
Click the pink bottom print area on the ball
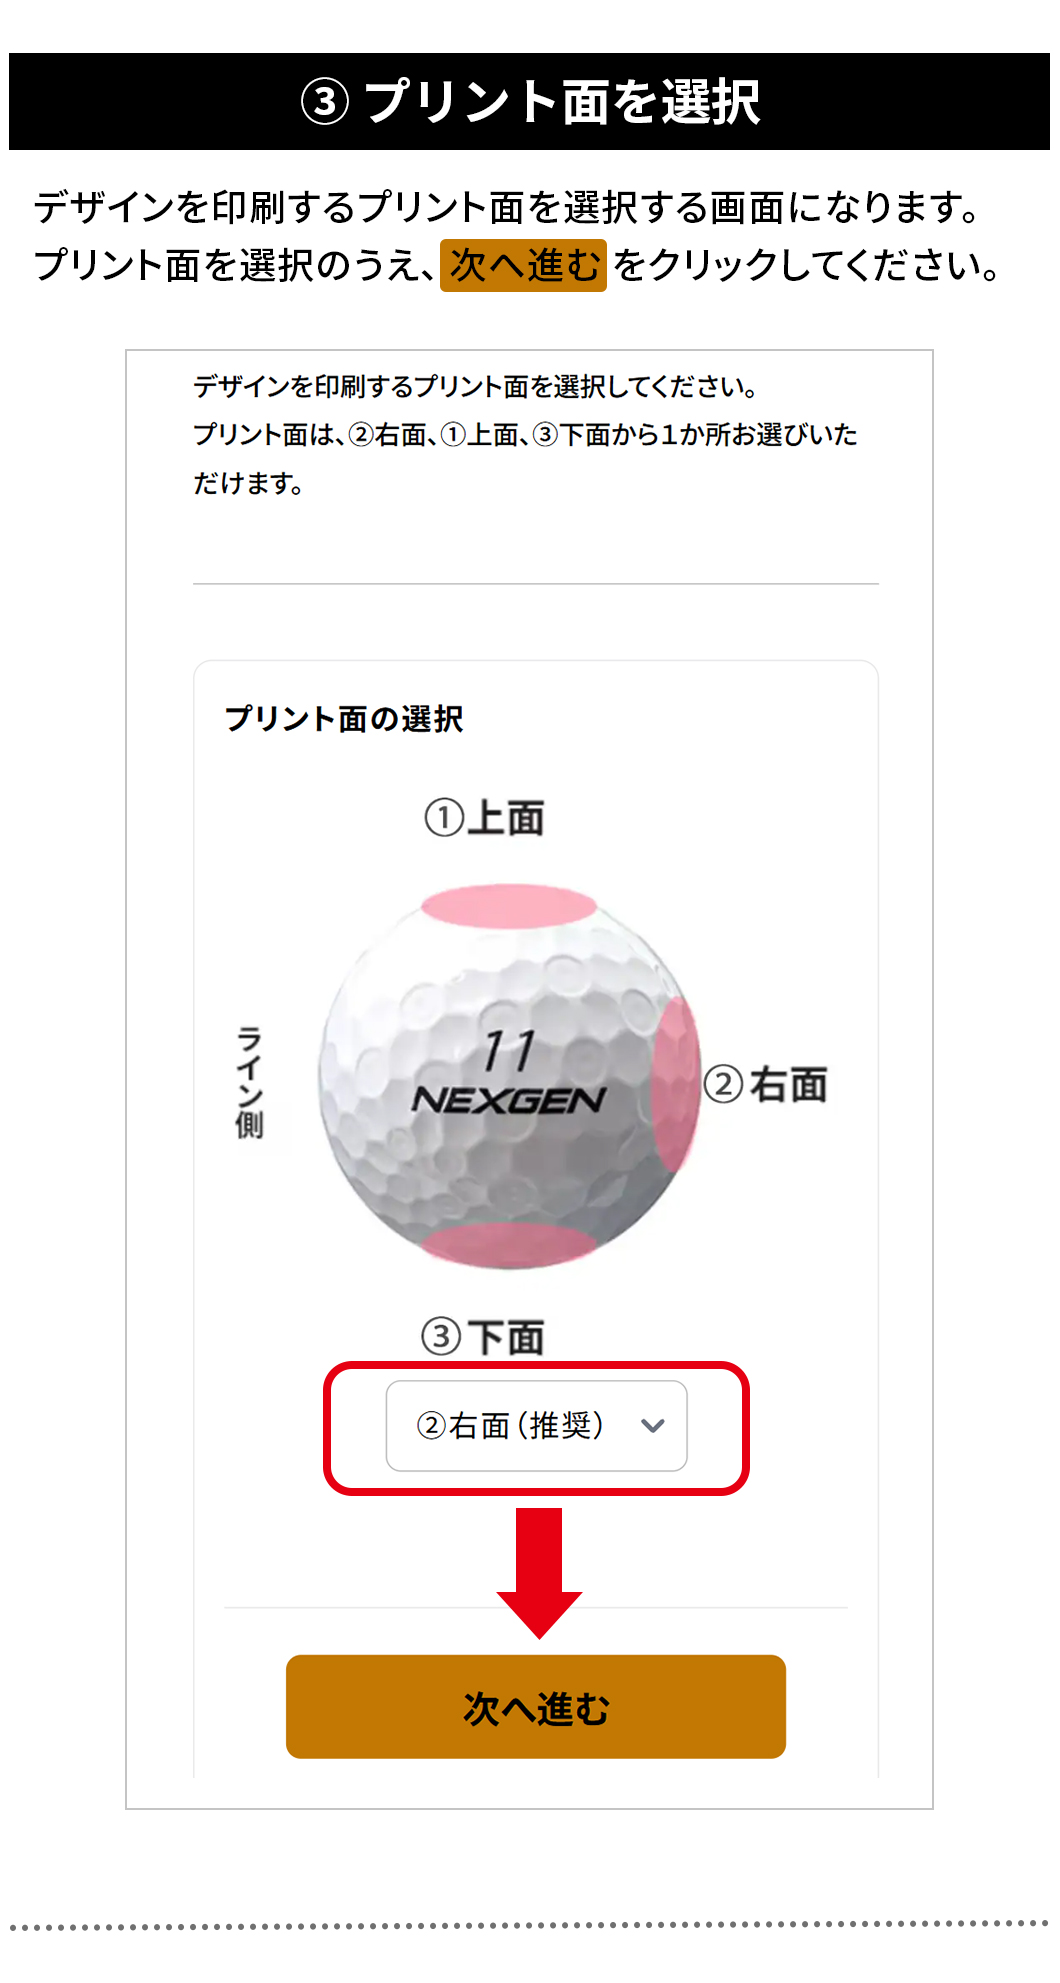[x=508, y=1243]
